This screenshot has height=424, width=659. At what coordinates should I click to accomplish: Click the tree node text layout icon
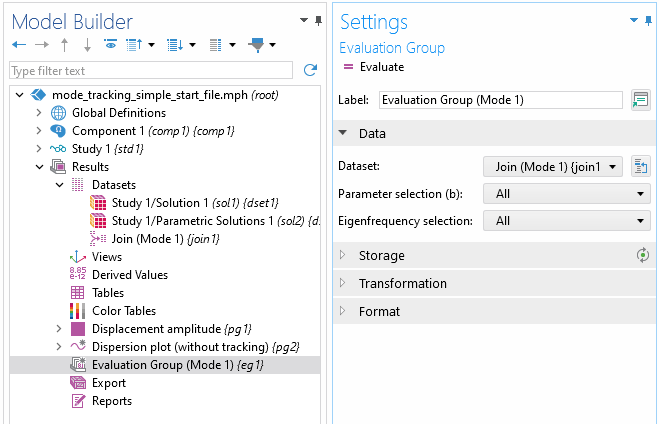216,45
